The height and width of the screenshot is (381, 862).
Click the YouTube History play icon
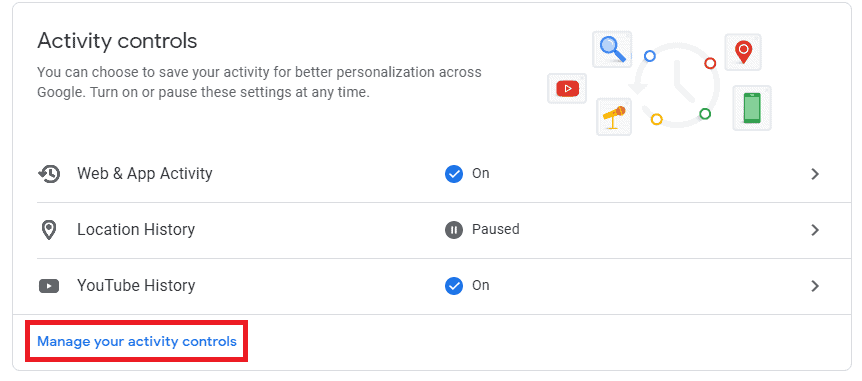(49, 286)
